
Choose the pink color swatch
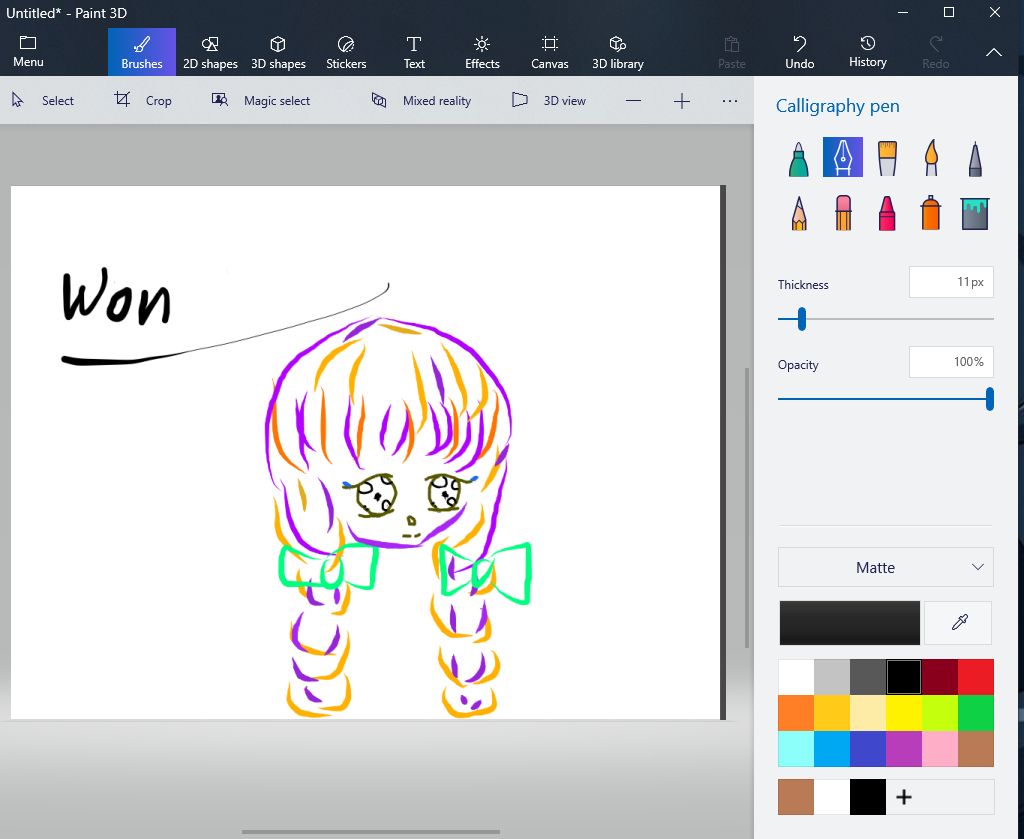point(940,749)
